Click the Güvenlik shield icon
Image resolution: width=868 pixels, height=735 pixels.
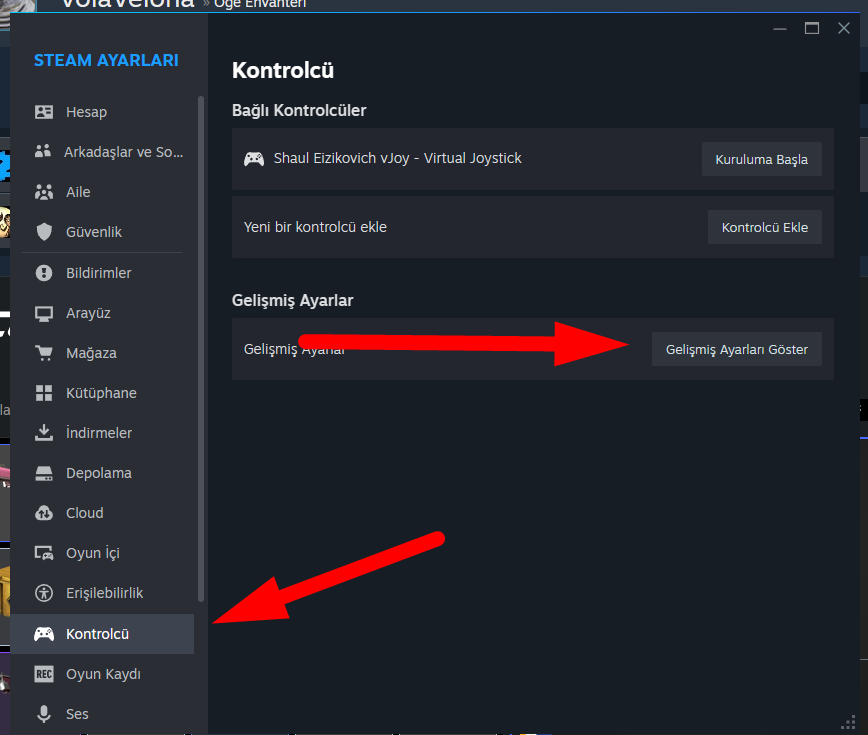(44, 232)
